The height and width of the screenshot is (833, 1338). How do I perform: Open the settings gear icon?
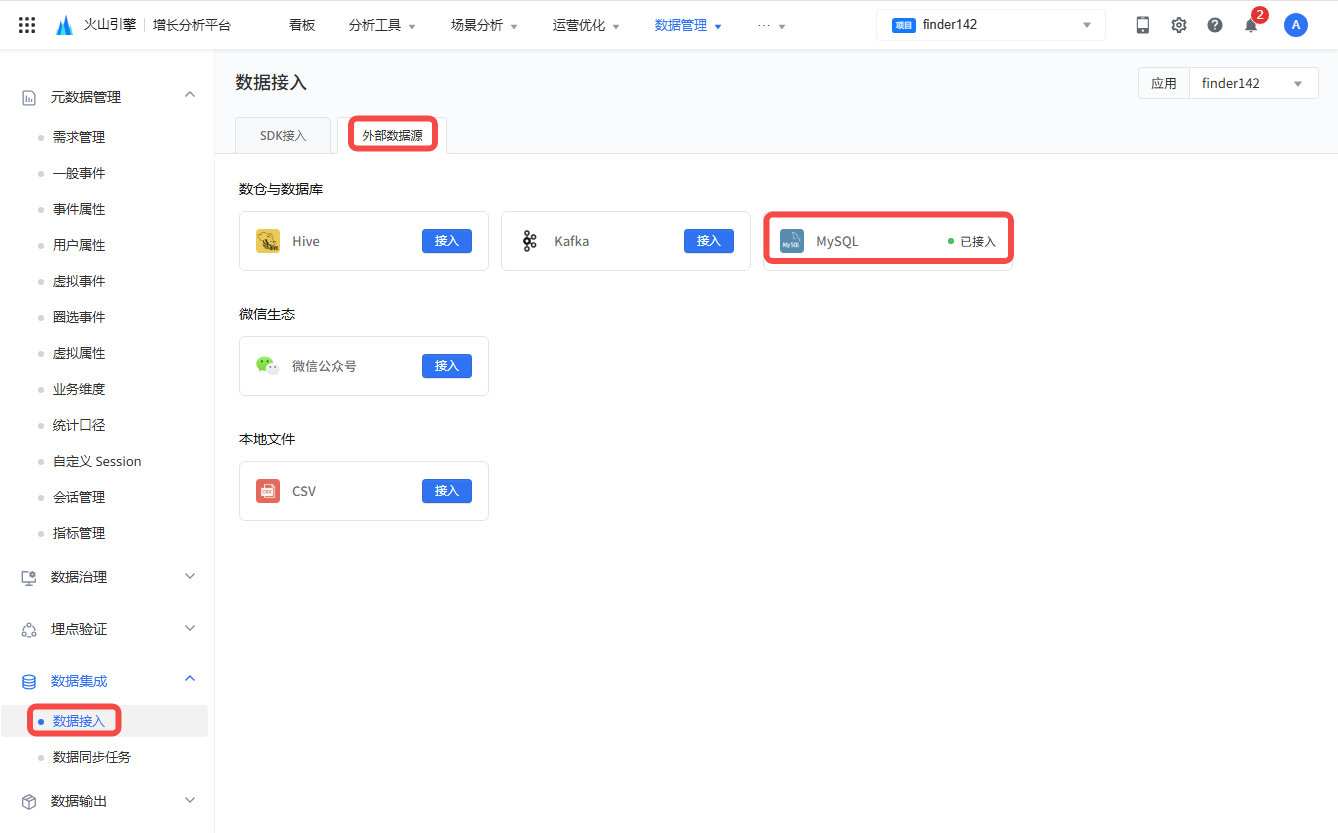(1179, 25)
